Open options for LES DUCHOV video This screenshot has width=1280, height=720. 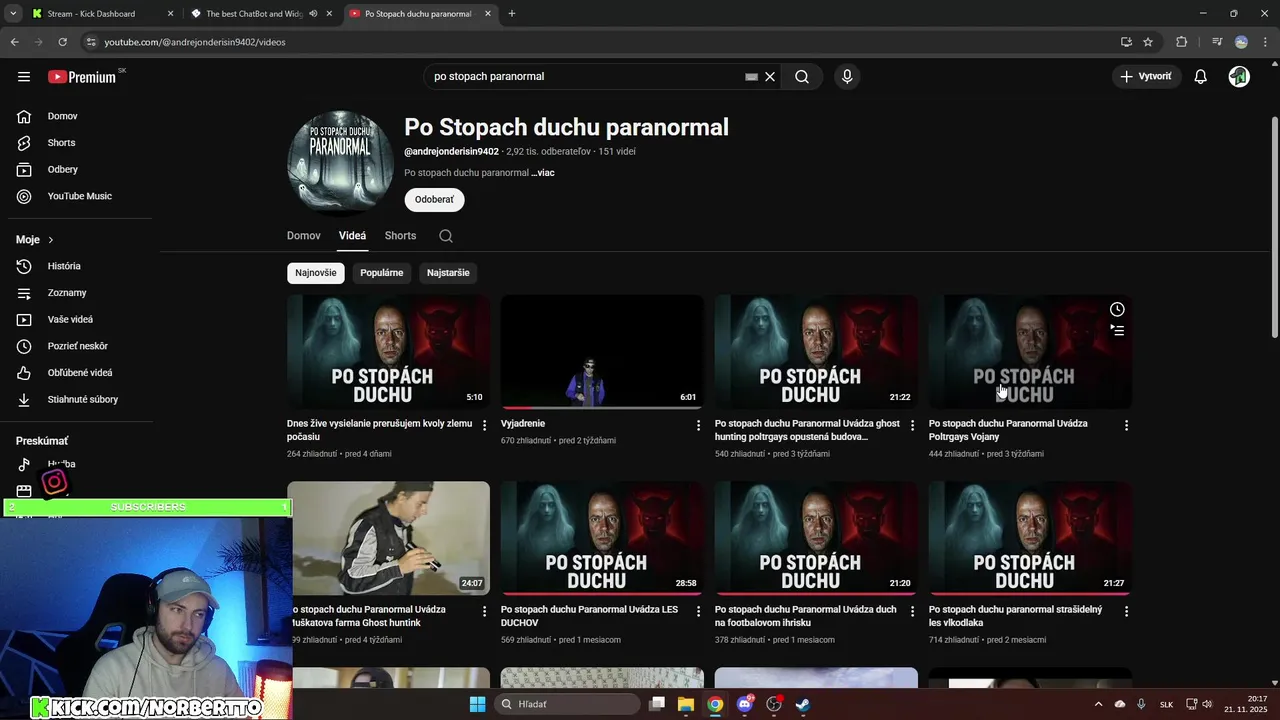click(x=699, y=611)
